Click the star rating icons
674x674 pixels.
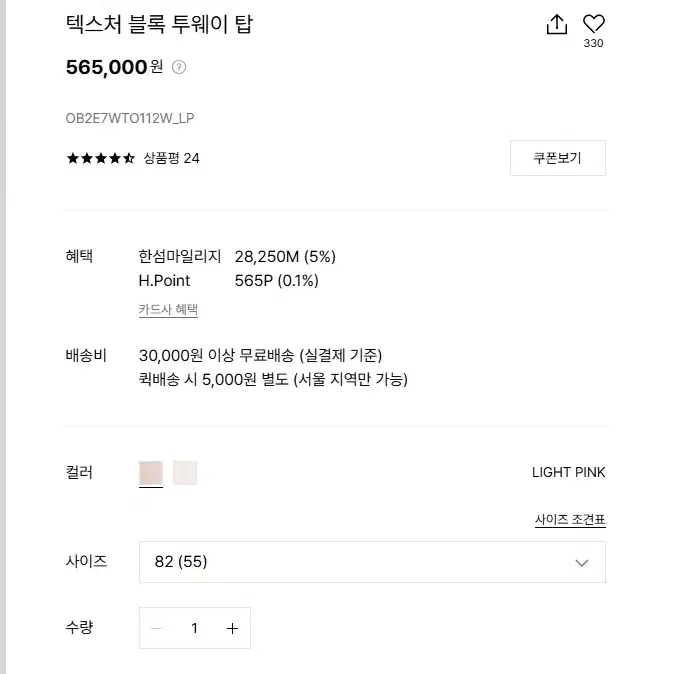coord(101,159)
